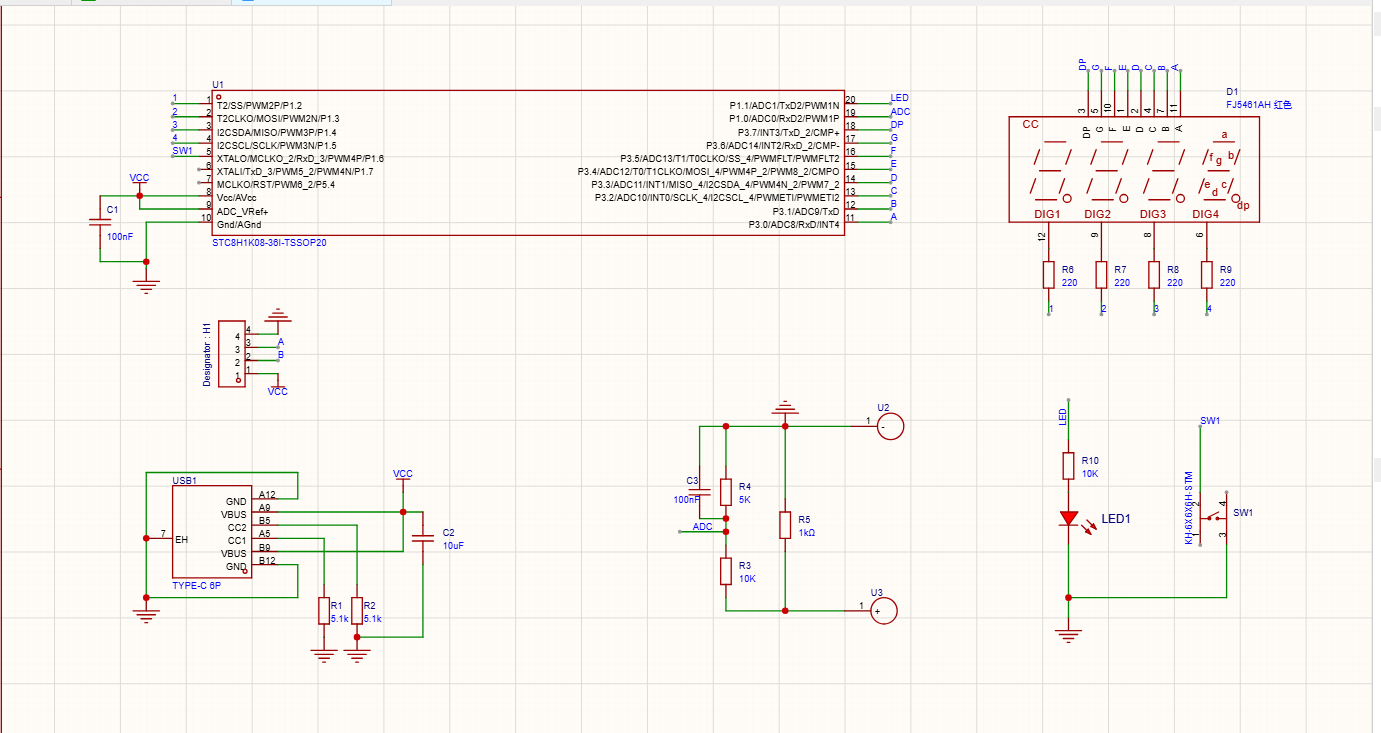Select the H1 four-pin header component

click(x=231, y=356)
